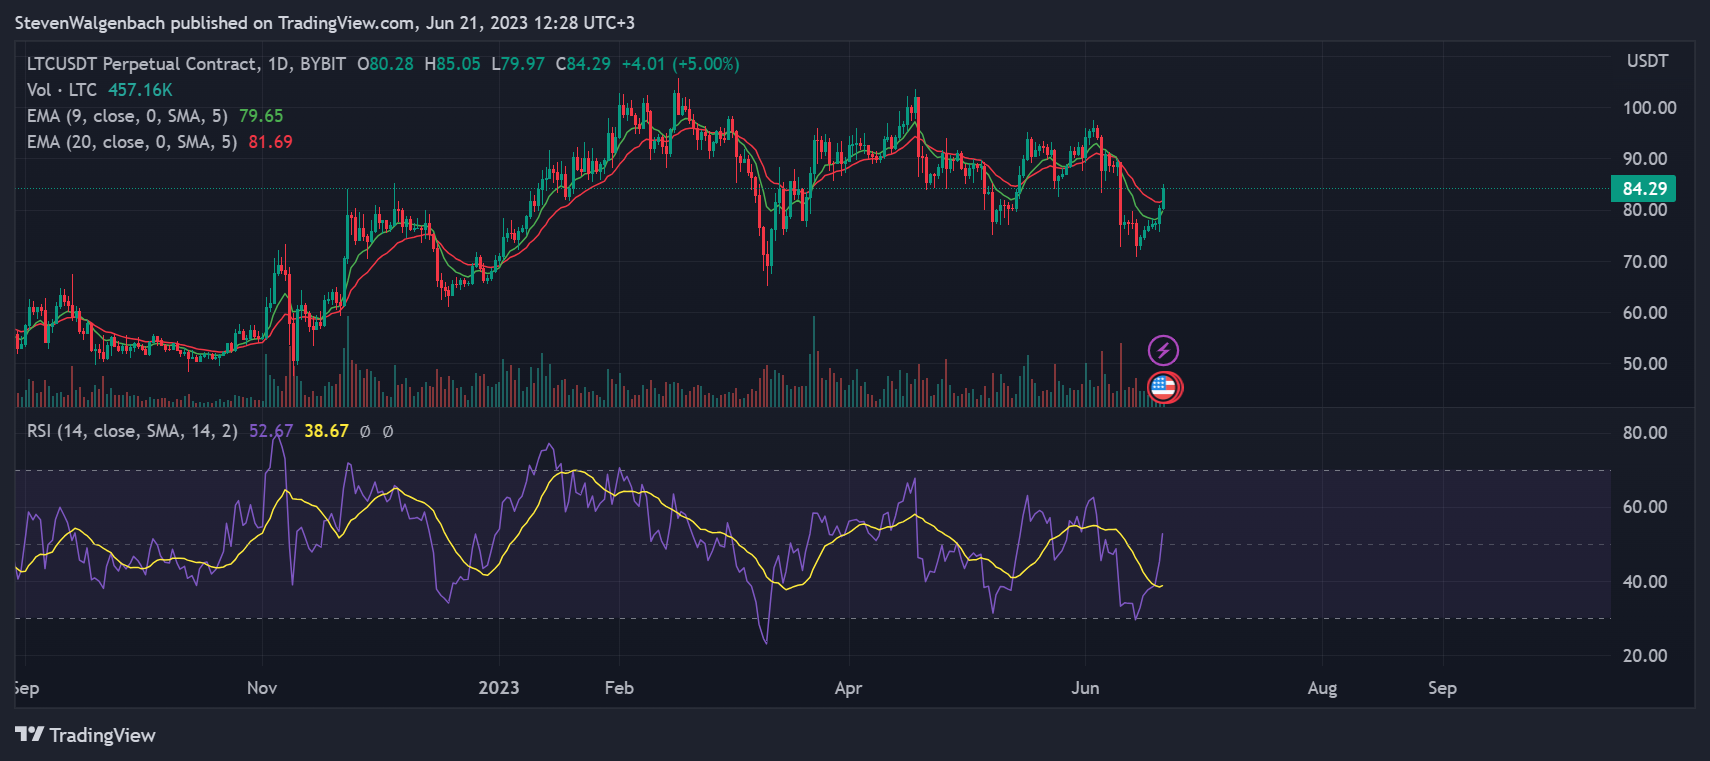Click the TradingView logo at bottom left
Image resolution: width=1710 pixels, height=761 pixels.
click(86, 735)
